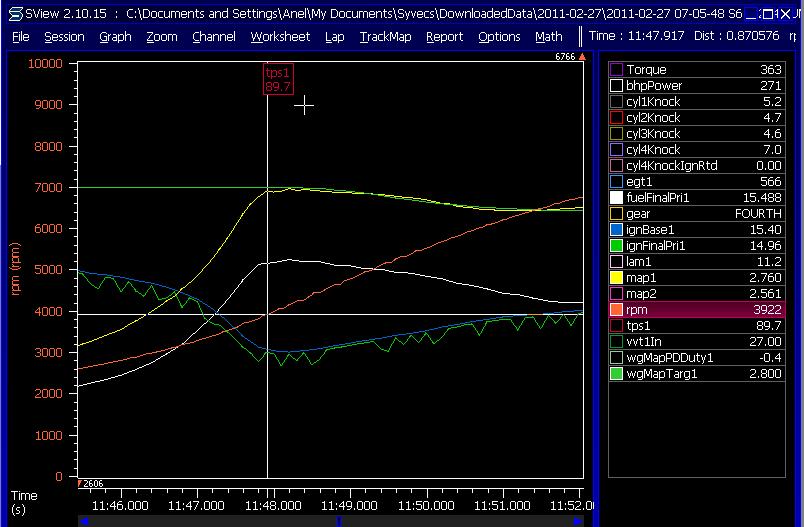This screenshot has height=527, width=804.
Task: Toggle the Torque channel color box
Action: pyautogui.click(x=617, y=70)
